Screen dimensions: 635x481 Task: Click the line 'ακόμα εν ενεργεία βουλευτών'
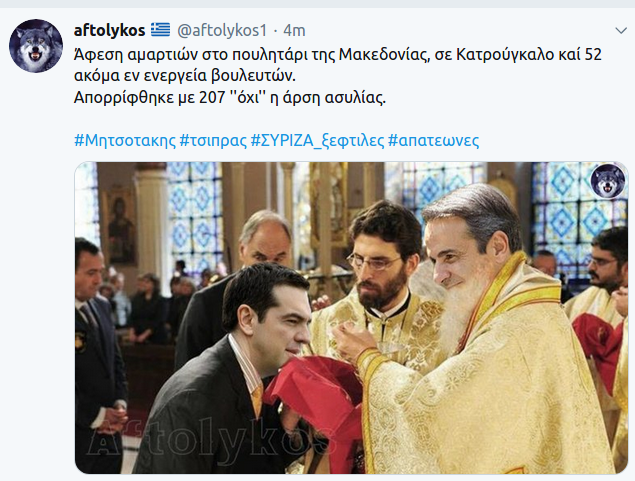click(185, 76)
